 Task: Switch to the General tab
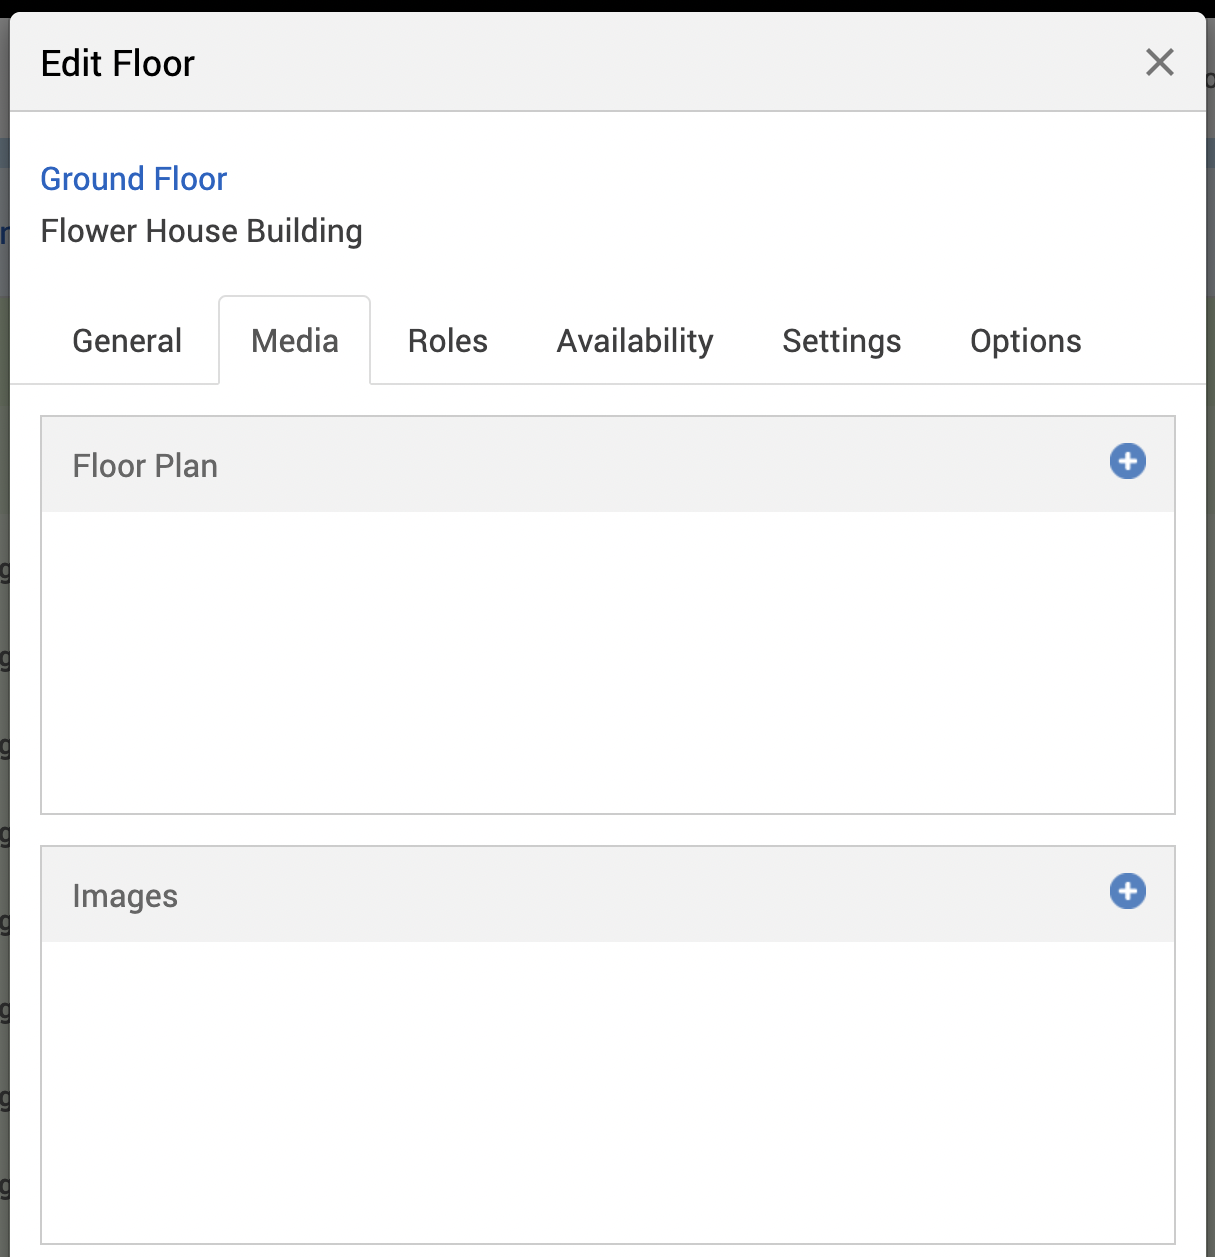pyautogui.click(x=127, y=341)
